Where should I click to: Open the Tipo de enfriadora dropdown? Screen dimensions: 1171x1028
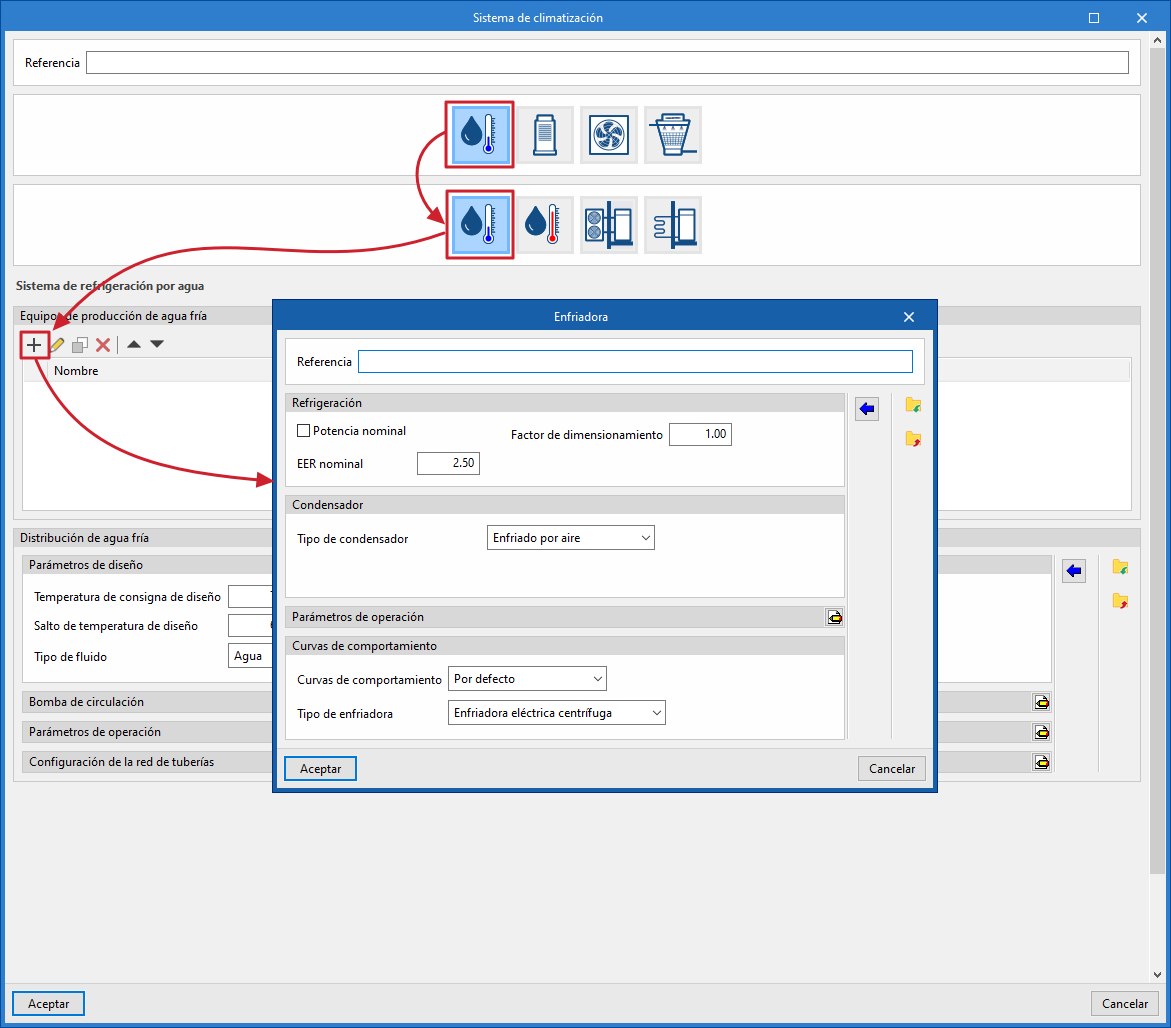pyautogui.click(x=557, y=713)
